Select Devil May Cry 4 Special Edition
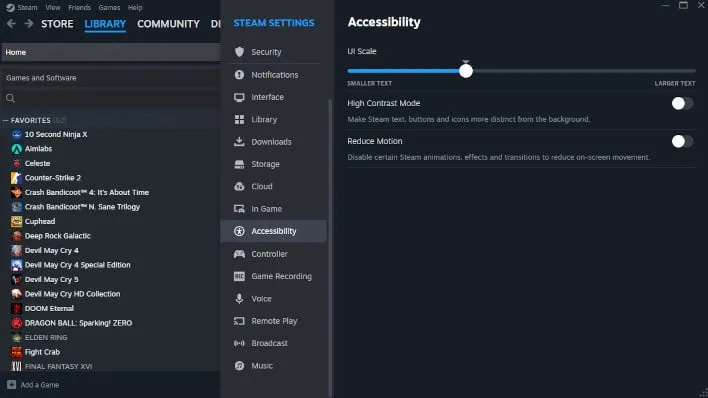Screen dimensions: 708x398 tap(78, 265)
